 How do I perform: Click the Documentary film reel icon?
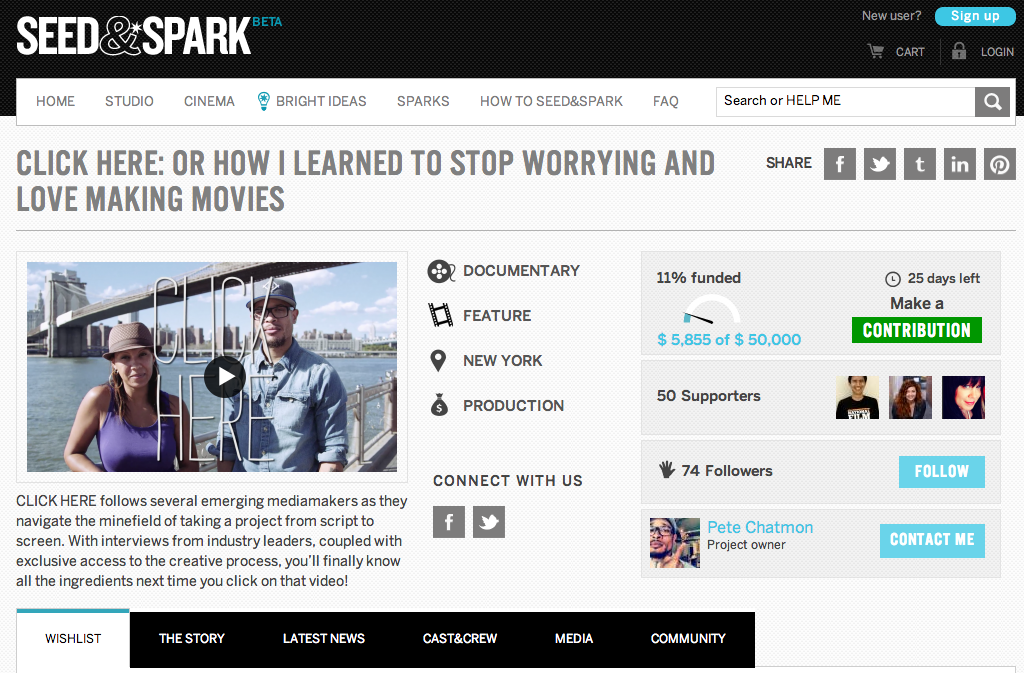click(441, 271)
